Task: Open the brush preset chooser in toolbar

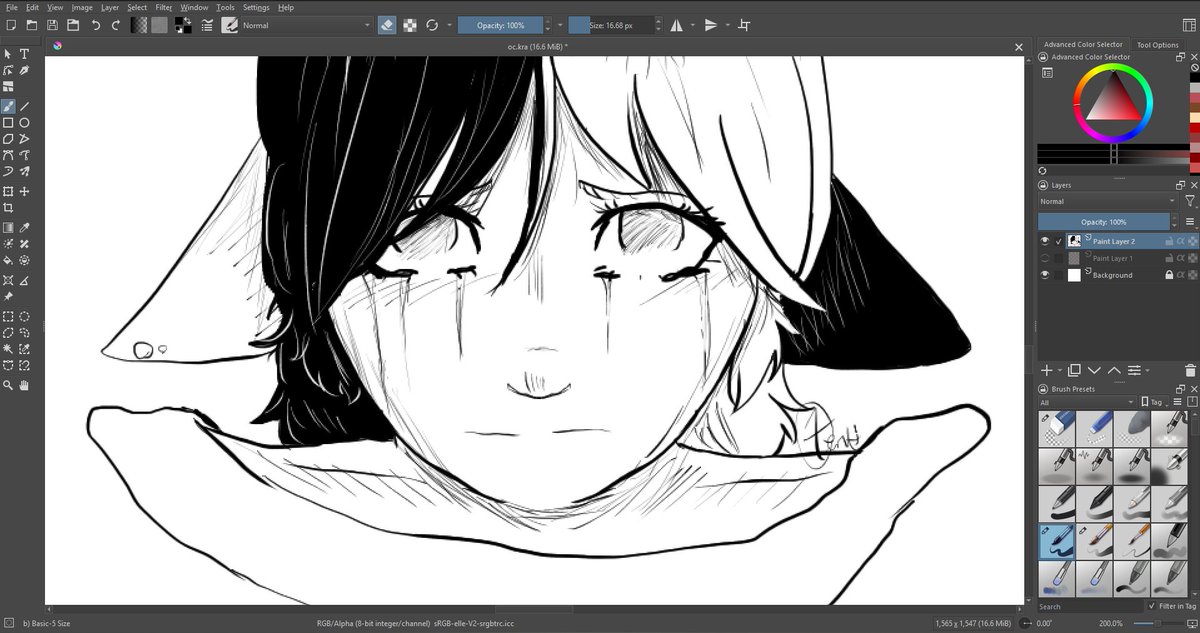Action: [229, 25]
